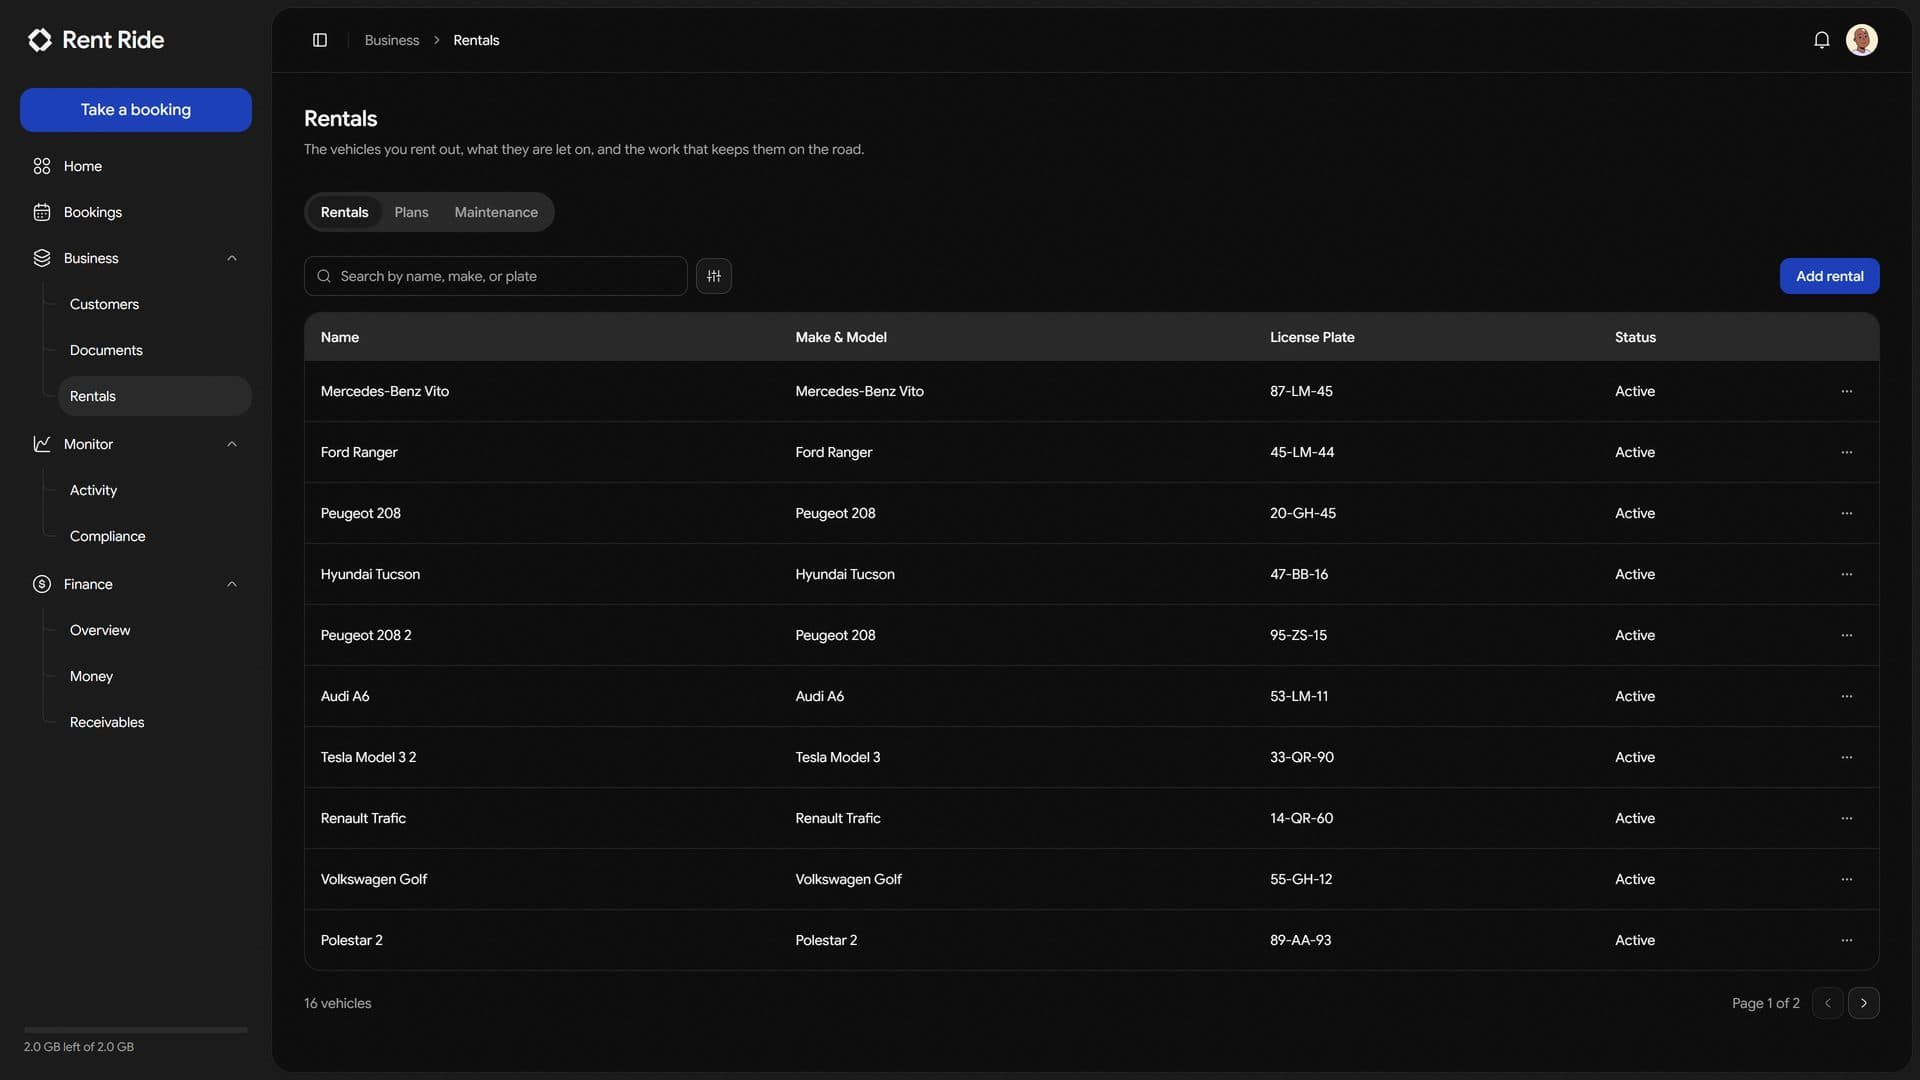The height and width of the screenshot is (1080, 1920).
Task: Click the Rent Ride logo
Action: [96, 40]
